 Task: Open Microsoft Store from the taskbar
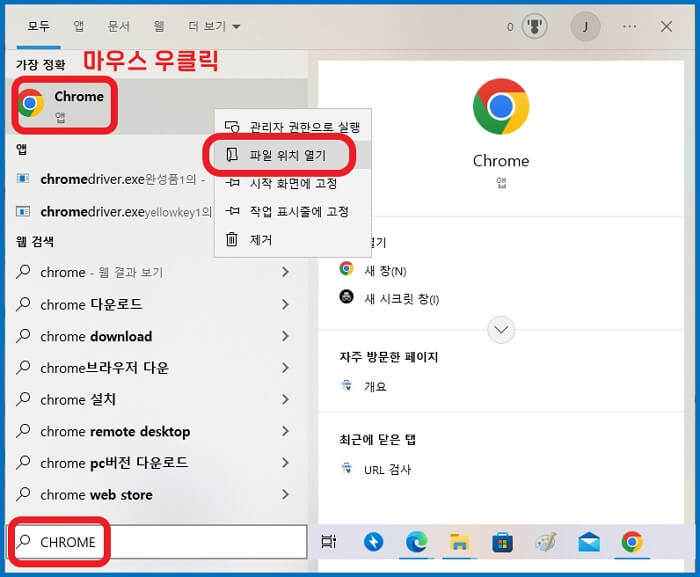502,542
